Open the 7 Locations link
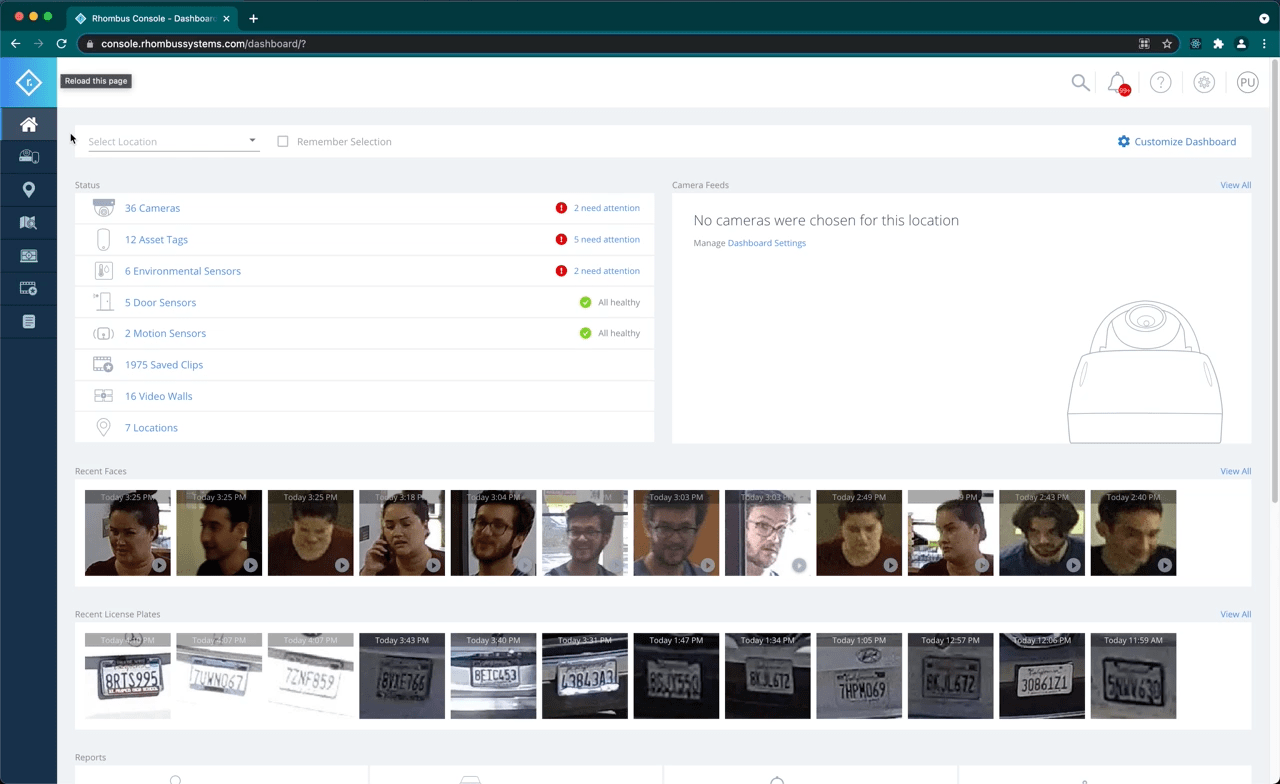 coord(151,427)
